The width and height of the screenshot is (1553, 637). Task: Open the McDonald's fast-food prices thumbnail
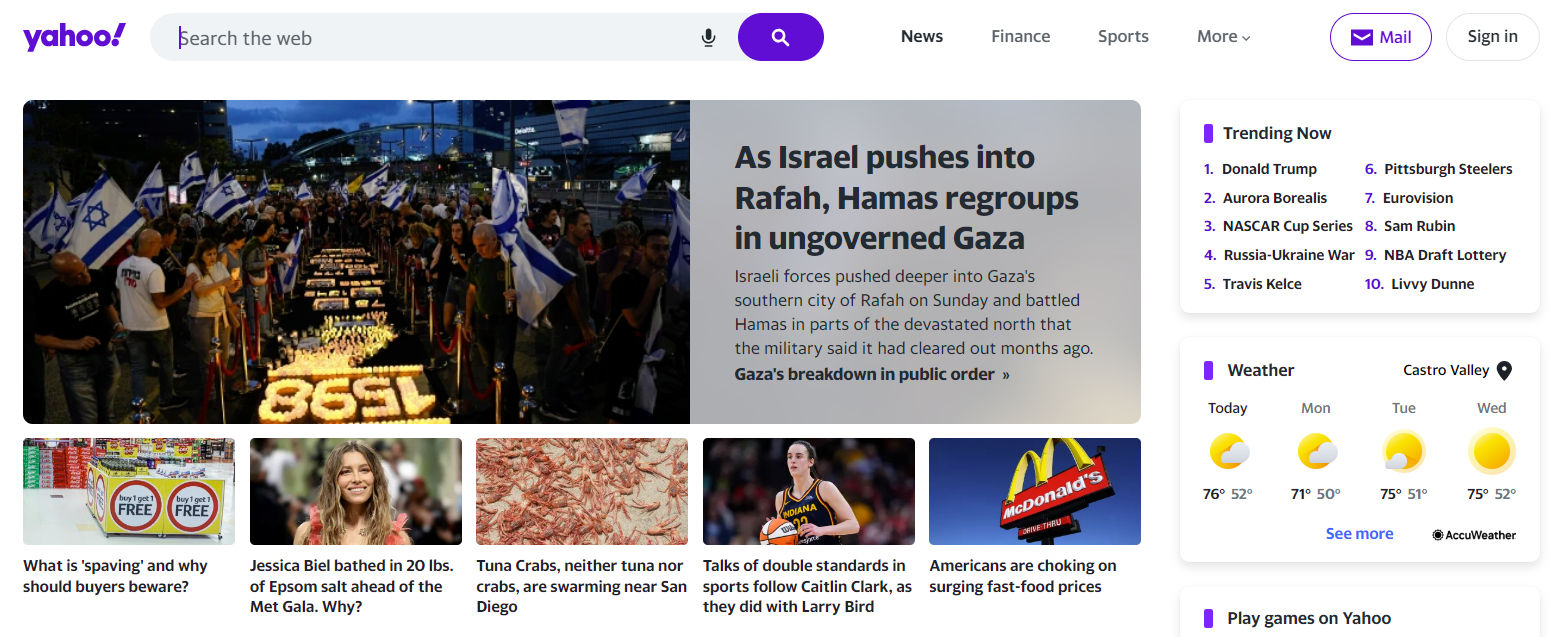(1035, 491)
